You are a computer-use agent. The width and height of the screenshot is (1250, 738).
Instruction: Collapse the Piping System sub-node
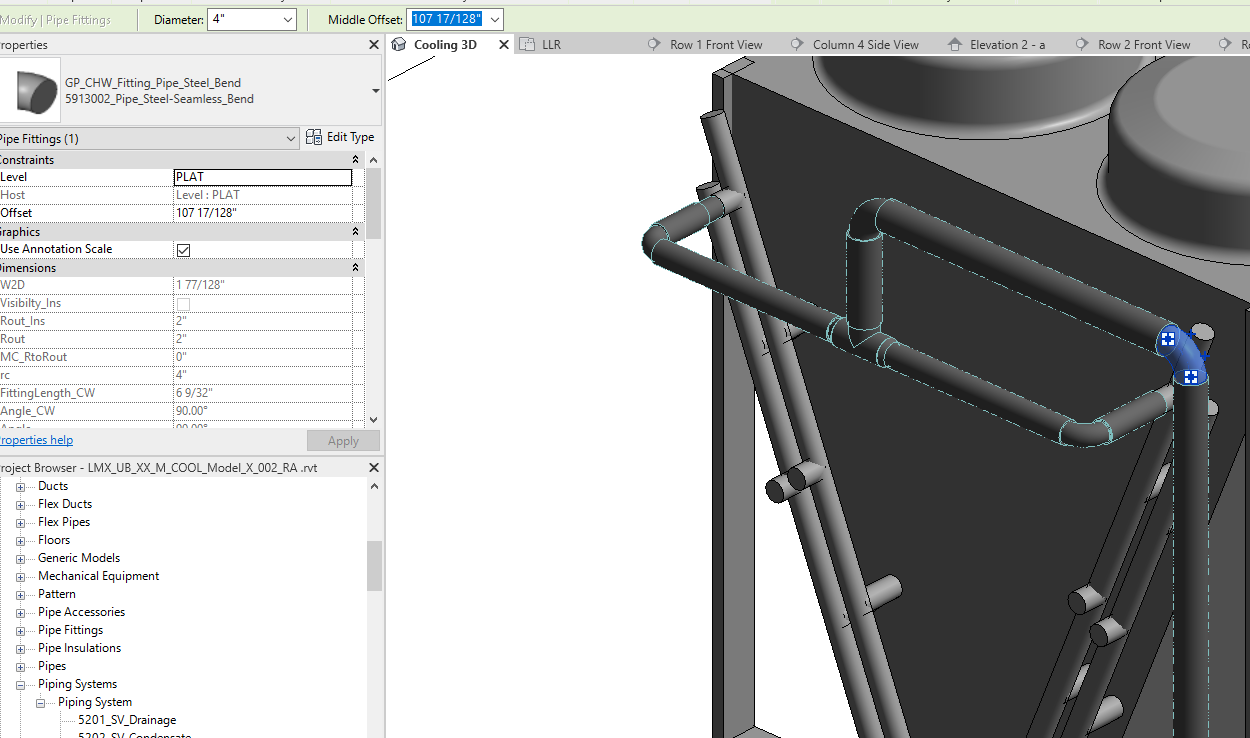tap(40, 702)
